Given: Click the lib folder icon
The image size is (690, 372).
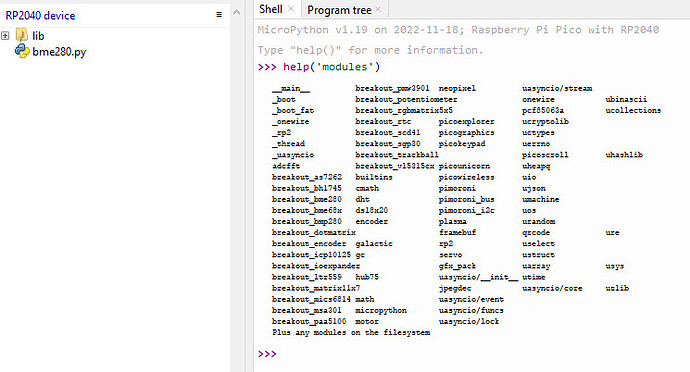Looking at the screenshot, I should click(x=22, y=35).
